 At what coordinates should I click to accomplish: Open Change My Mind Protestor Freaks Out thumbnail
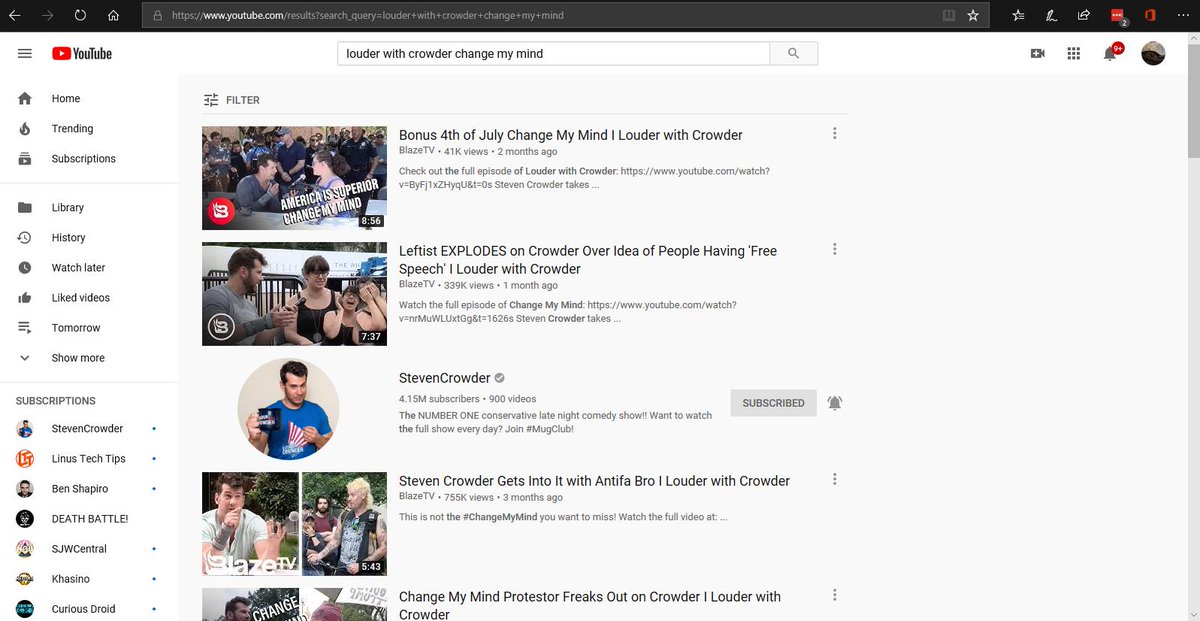294,605
